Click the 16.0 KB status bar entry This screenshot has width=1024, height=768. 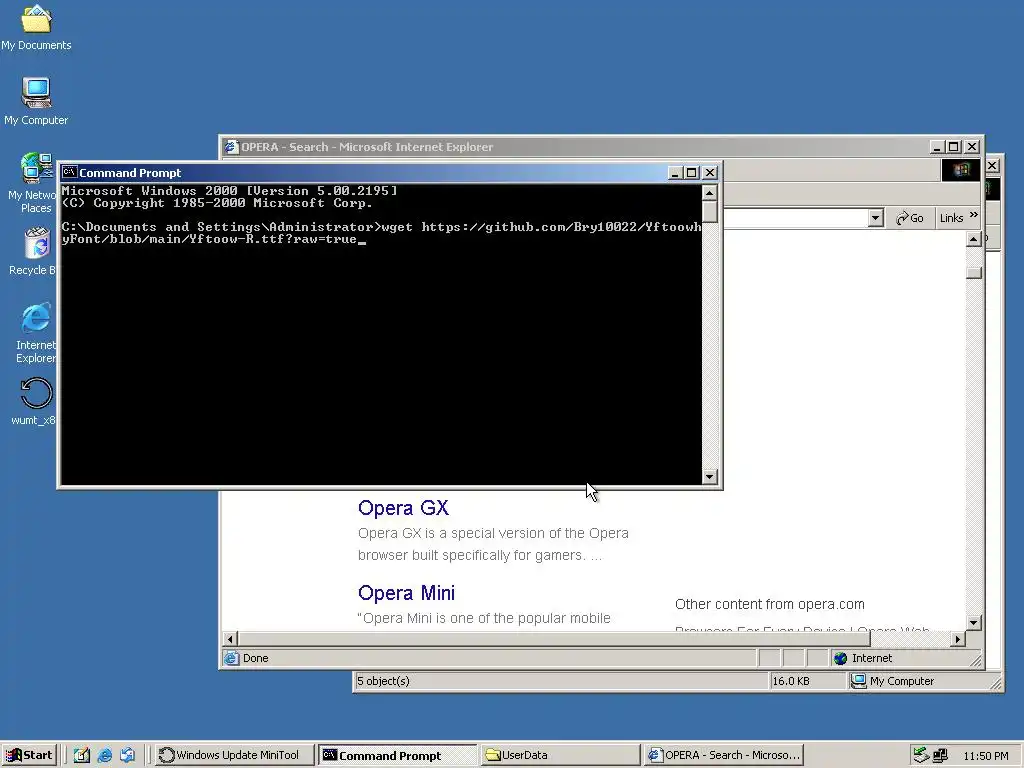[791, 681]
